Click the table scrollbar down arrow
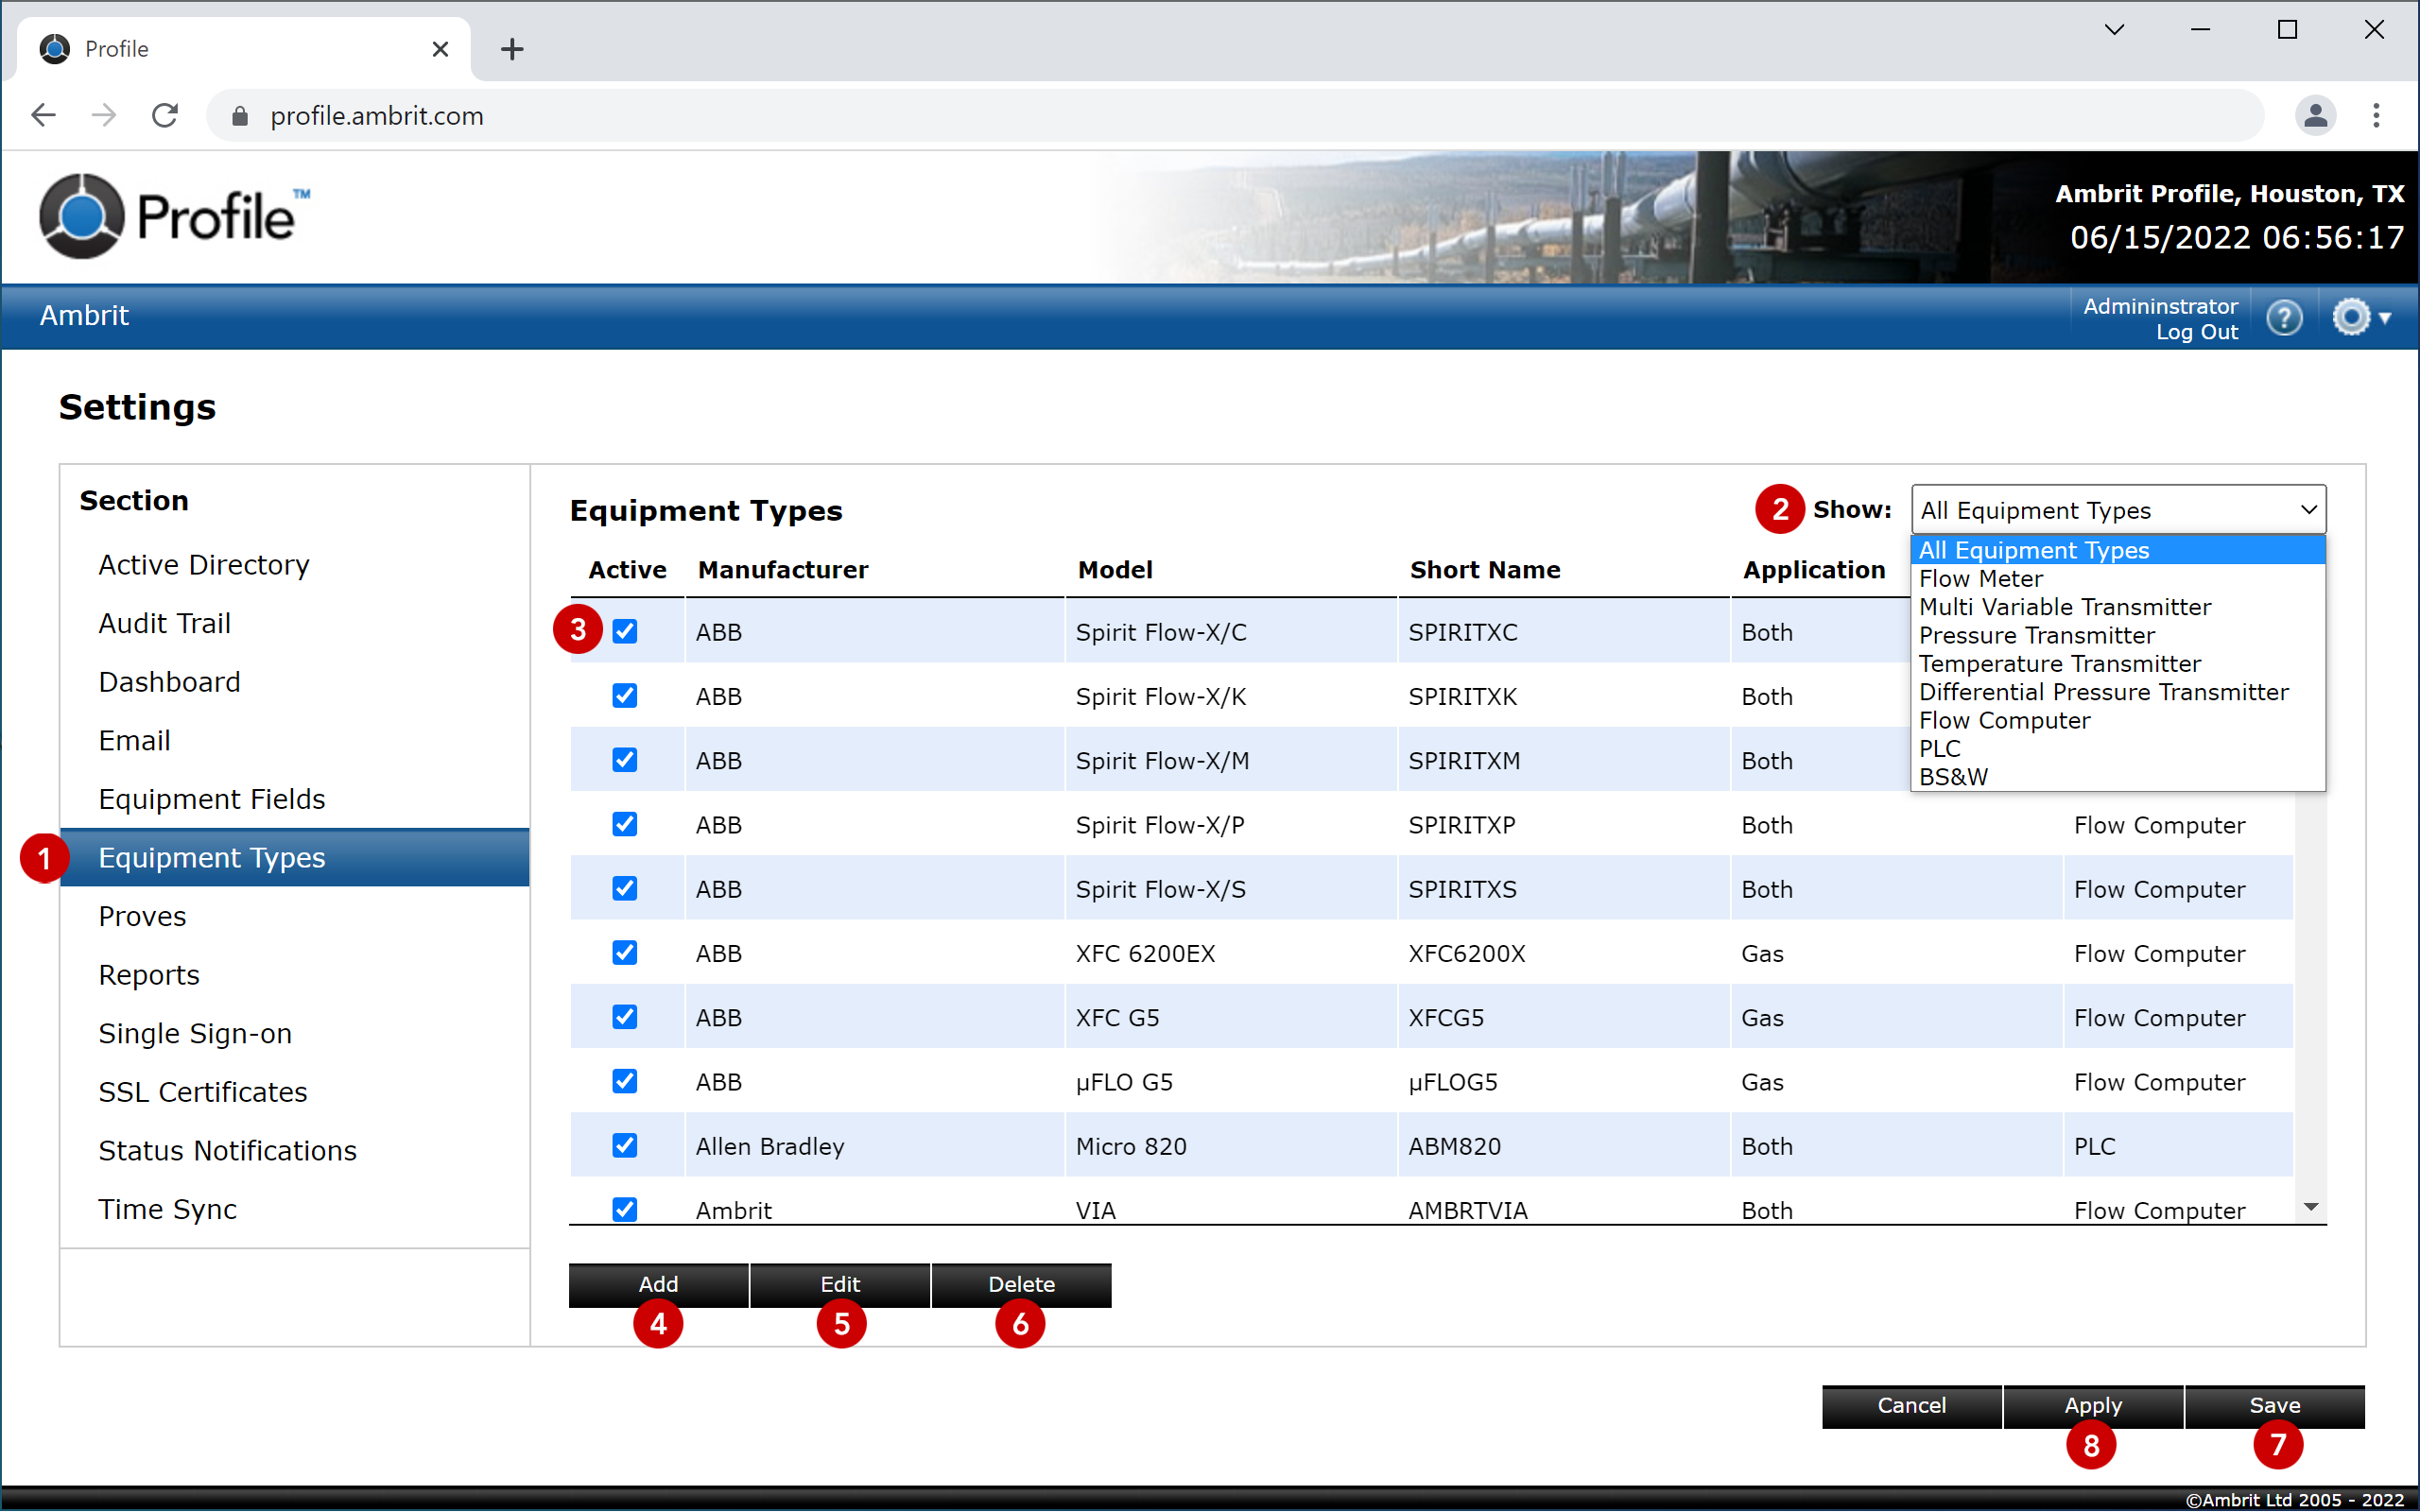This screenshot has width=2420, height=1512. 2310,1208
